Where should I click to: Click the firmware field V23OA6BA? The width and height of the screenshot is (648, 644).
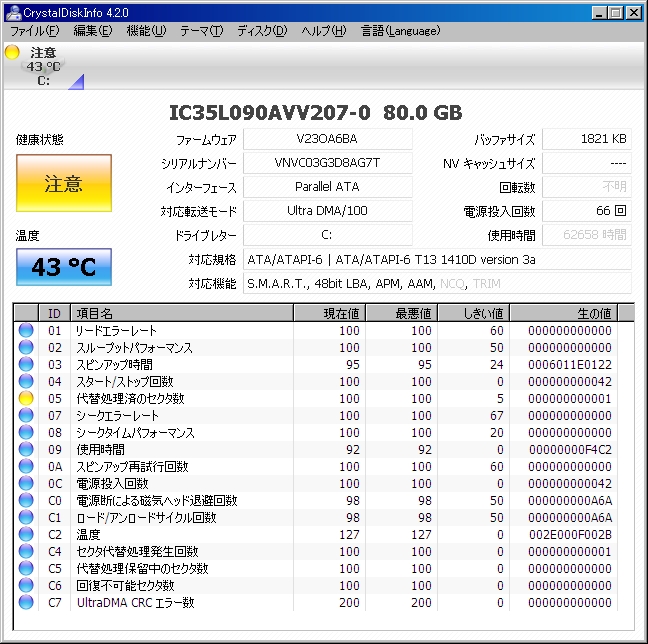[327, 139]
